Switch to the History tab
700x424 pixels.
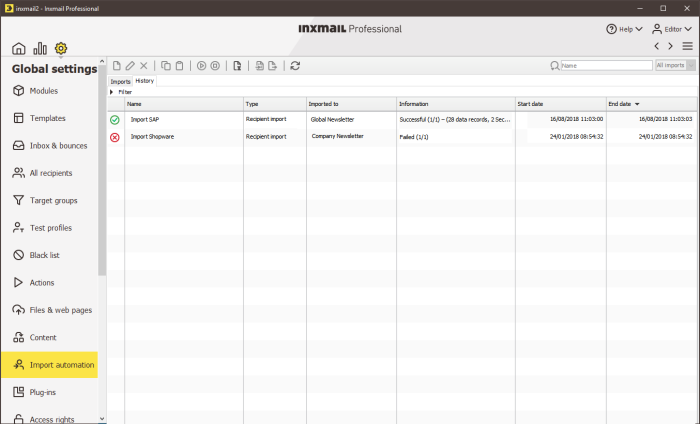click(145, 81)
